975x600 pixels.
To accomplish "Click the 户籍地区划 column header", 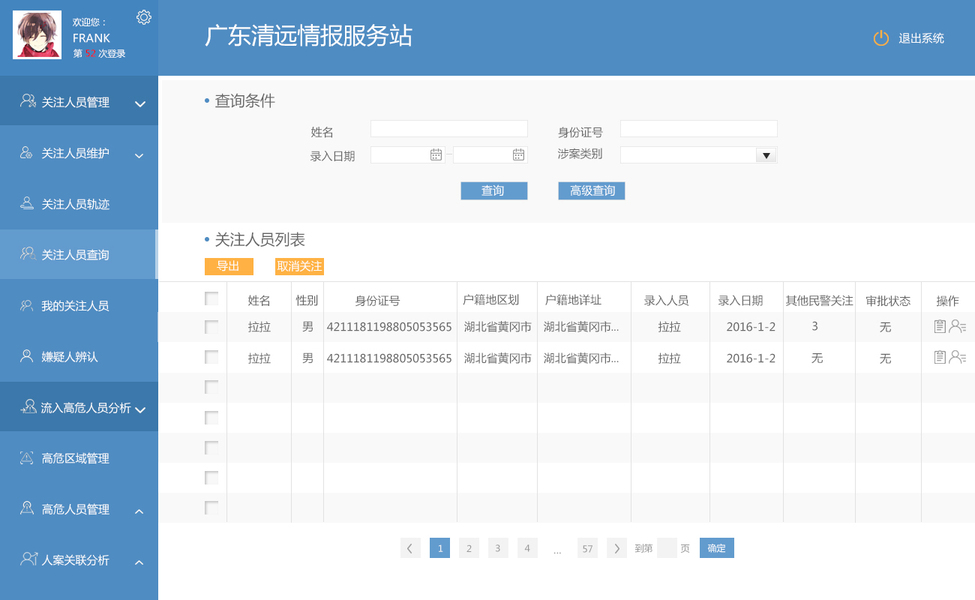I will (x=491, y=300).
